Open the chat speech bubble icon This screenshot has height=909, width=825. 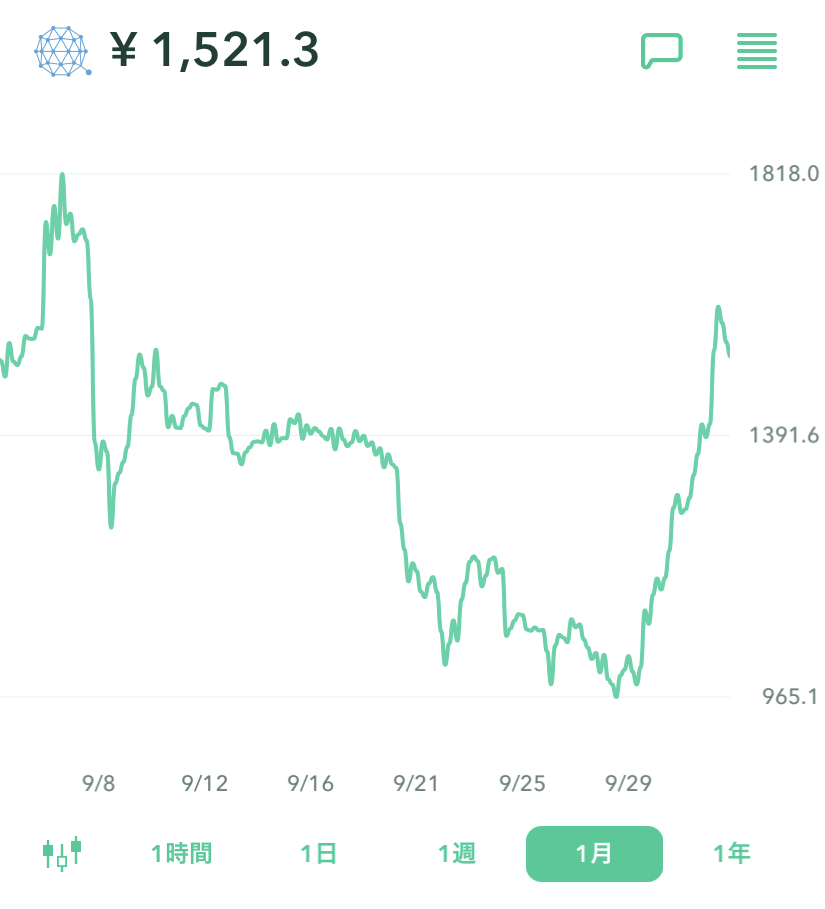coord(661,50)
